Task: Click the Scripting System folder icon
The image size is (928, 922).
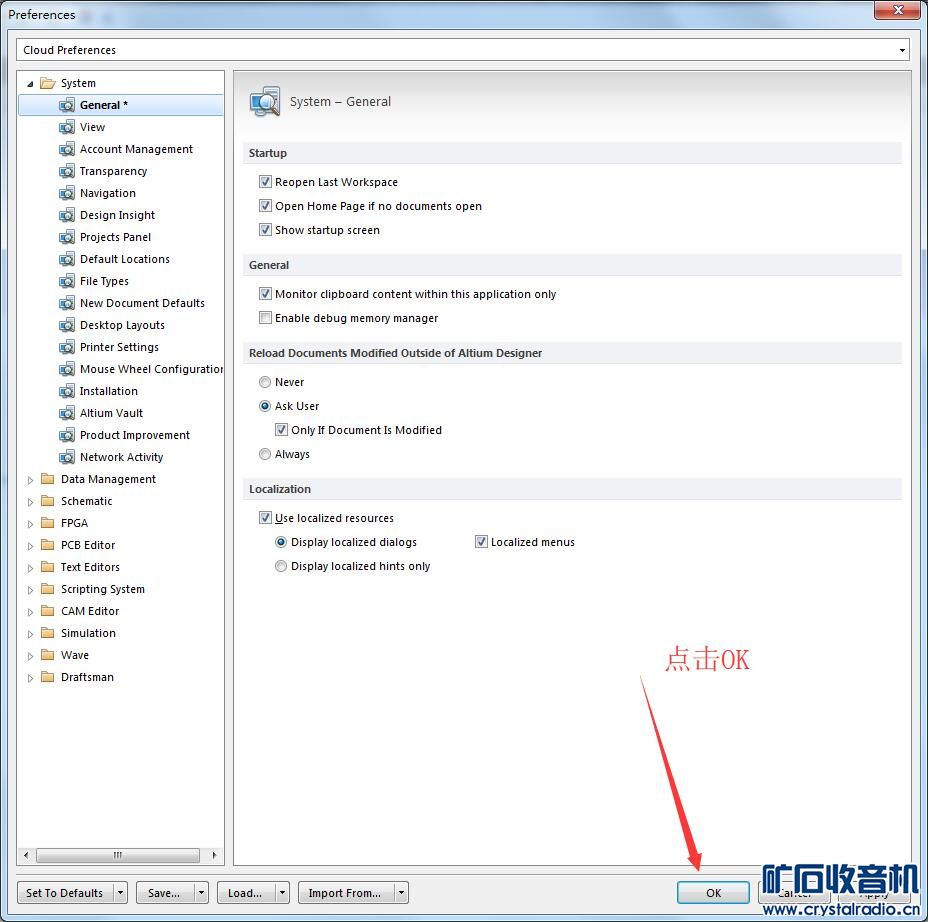Action: pyautogui.click(x=47, y=589)
